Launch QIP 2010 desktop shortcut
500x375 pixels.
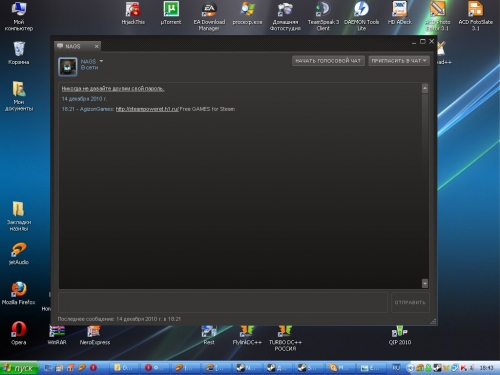point(400,335)
